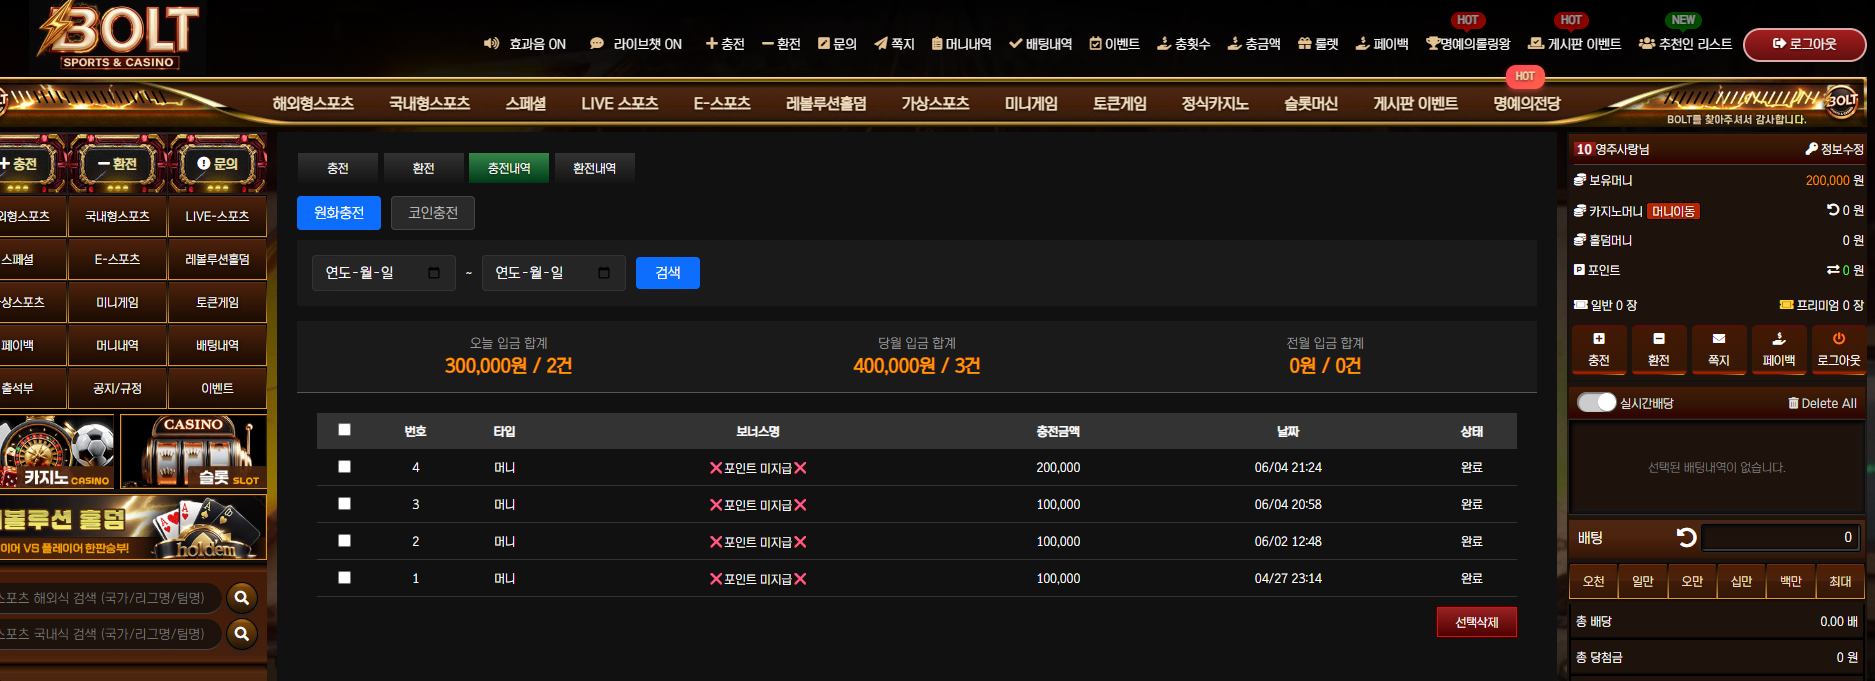Open the start date calendar picker
This screenshot has height=681, width=1875.
(x=434, y=273)
